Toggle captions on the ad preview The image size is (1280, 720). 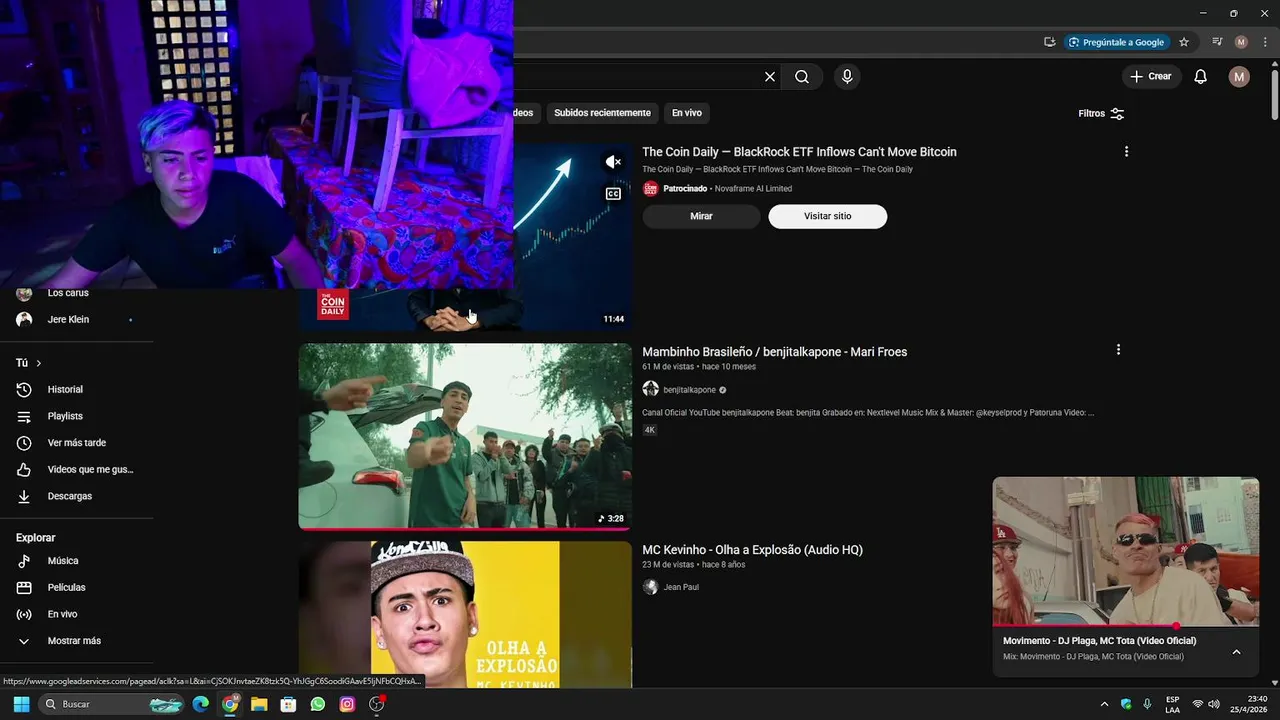coord(613,194)
